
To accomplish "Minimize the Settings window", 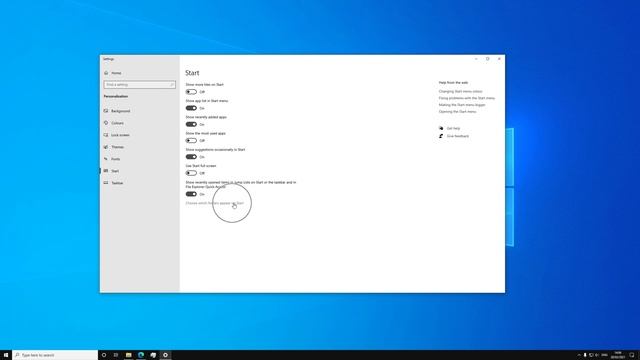I will (476, 59).
